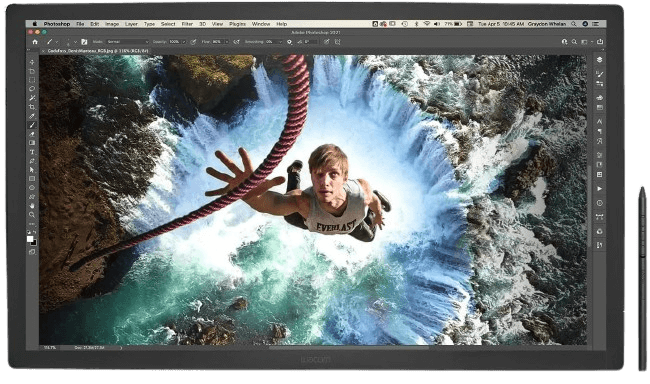The width and height of the screenshot is (650, 384).
Task: Open the Apple menu
Action: click(35, 24)
